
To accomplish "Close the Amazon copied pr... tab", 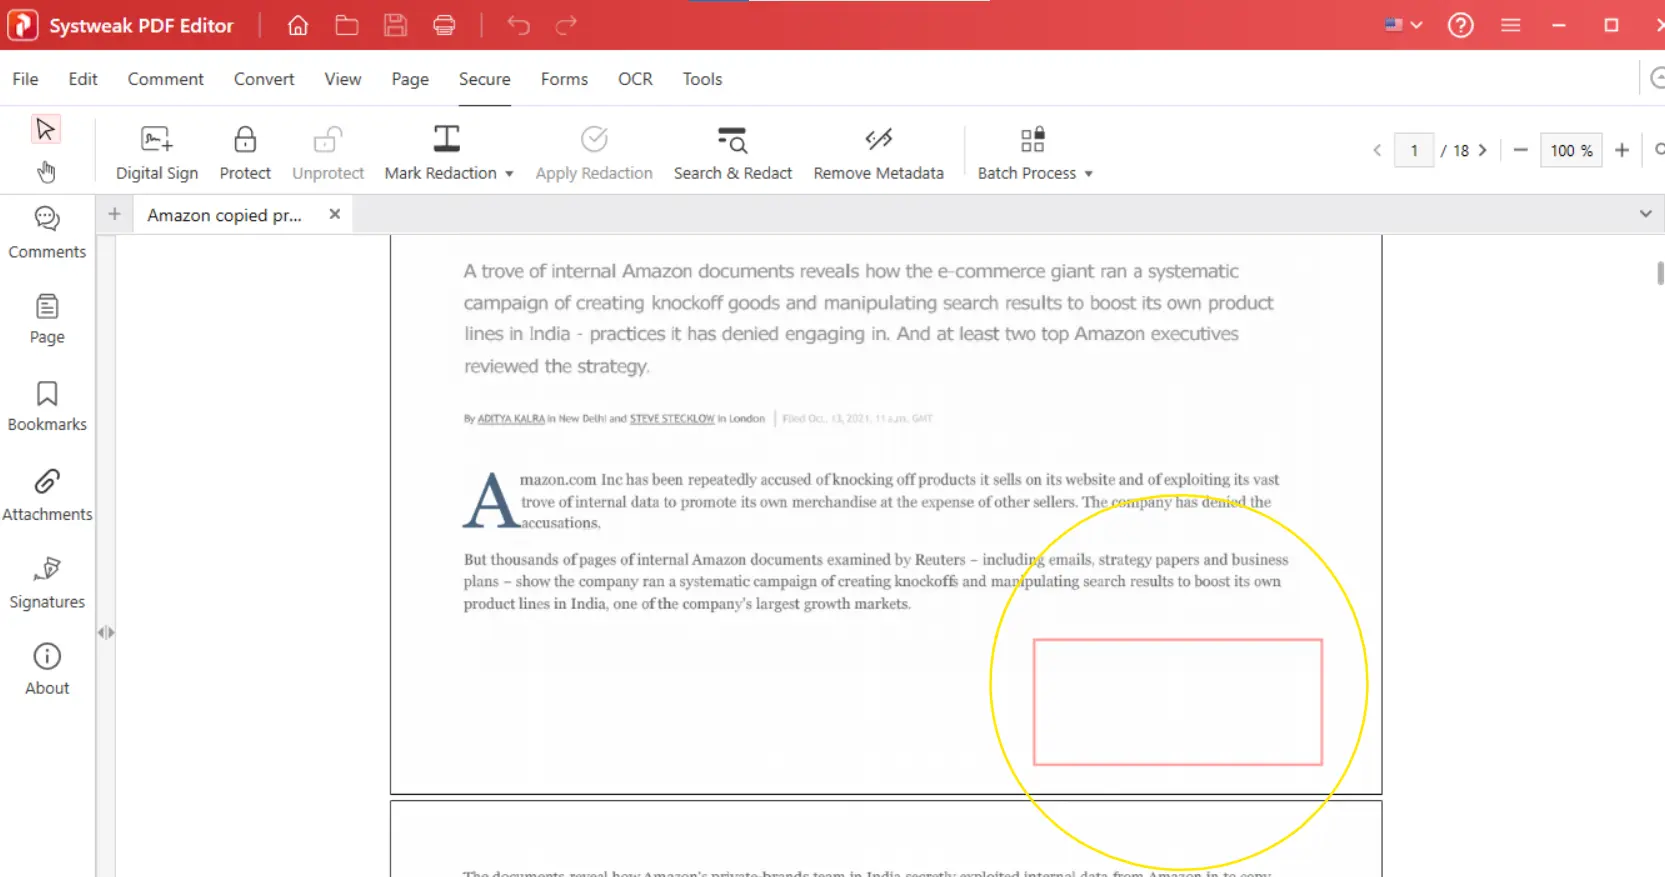I will pos(335,214).
